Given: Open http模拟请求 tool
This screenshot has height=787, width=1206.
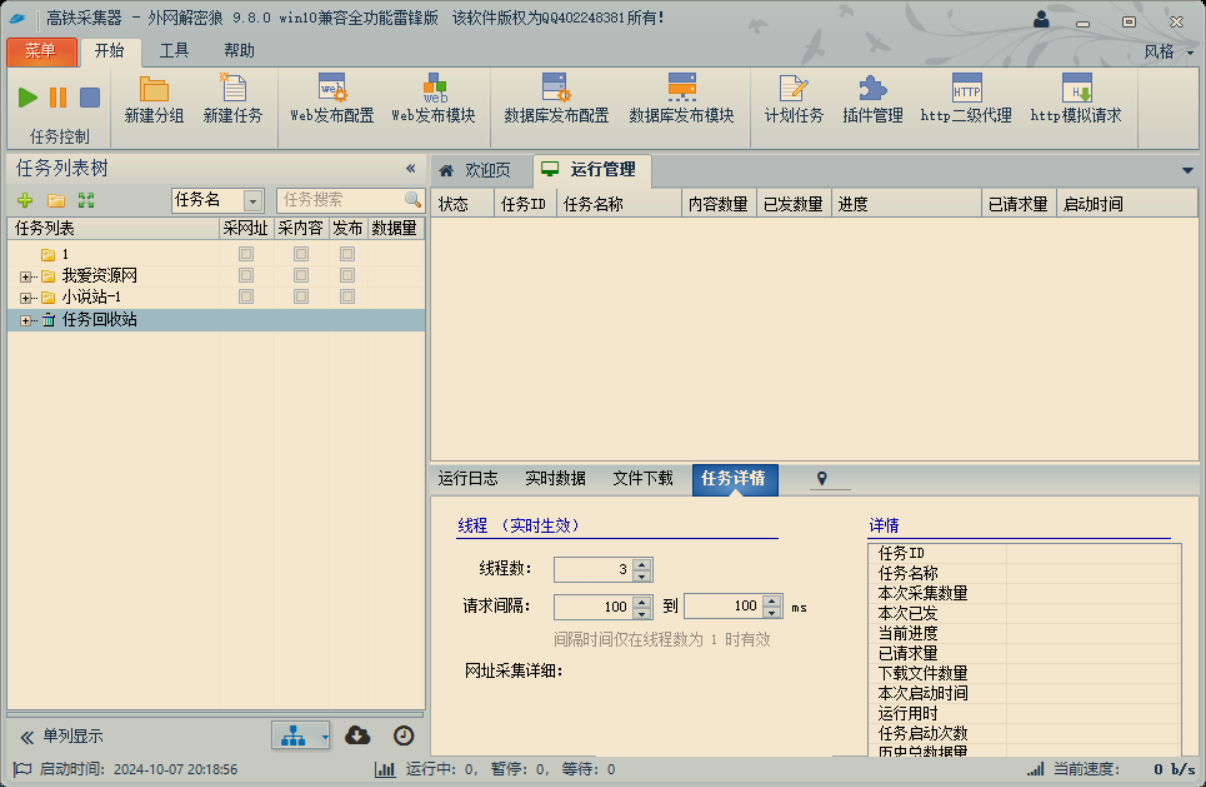Looking at the screenshot, I should point(1076,99).
